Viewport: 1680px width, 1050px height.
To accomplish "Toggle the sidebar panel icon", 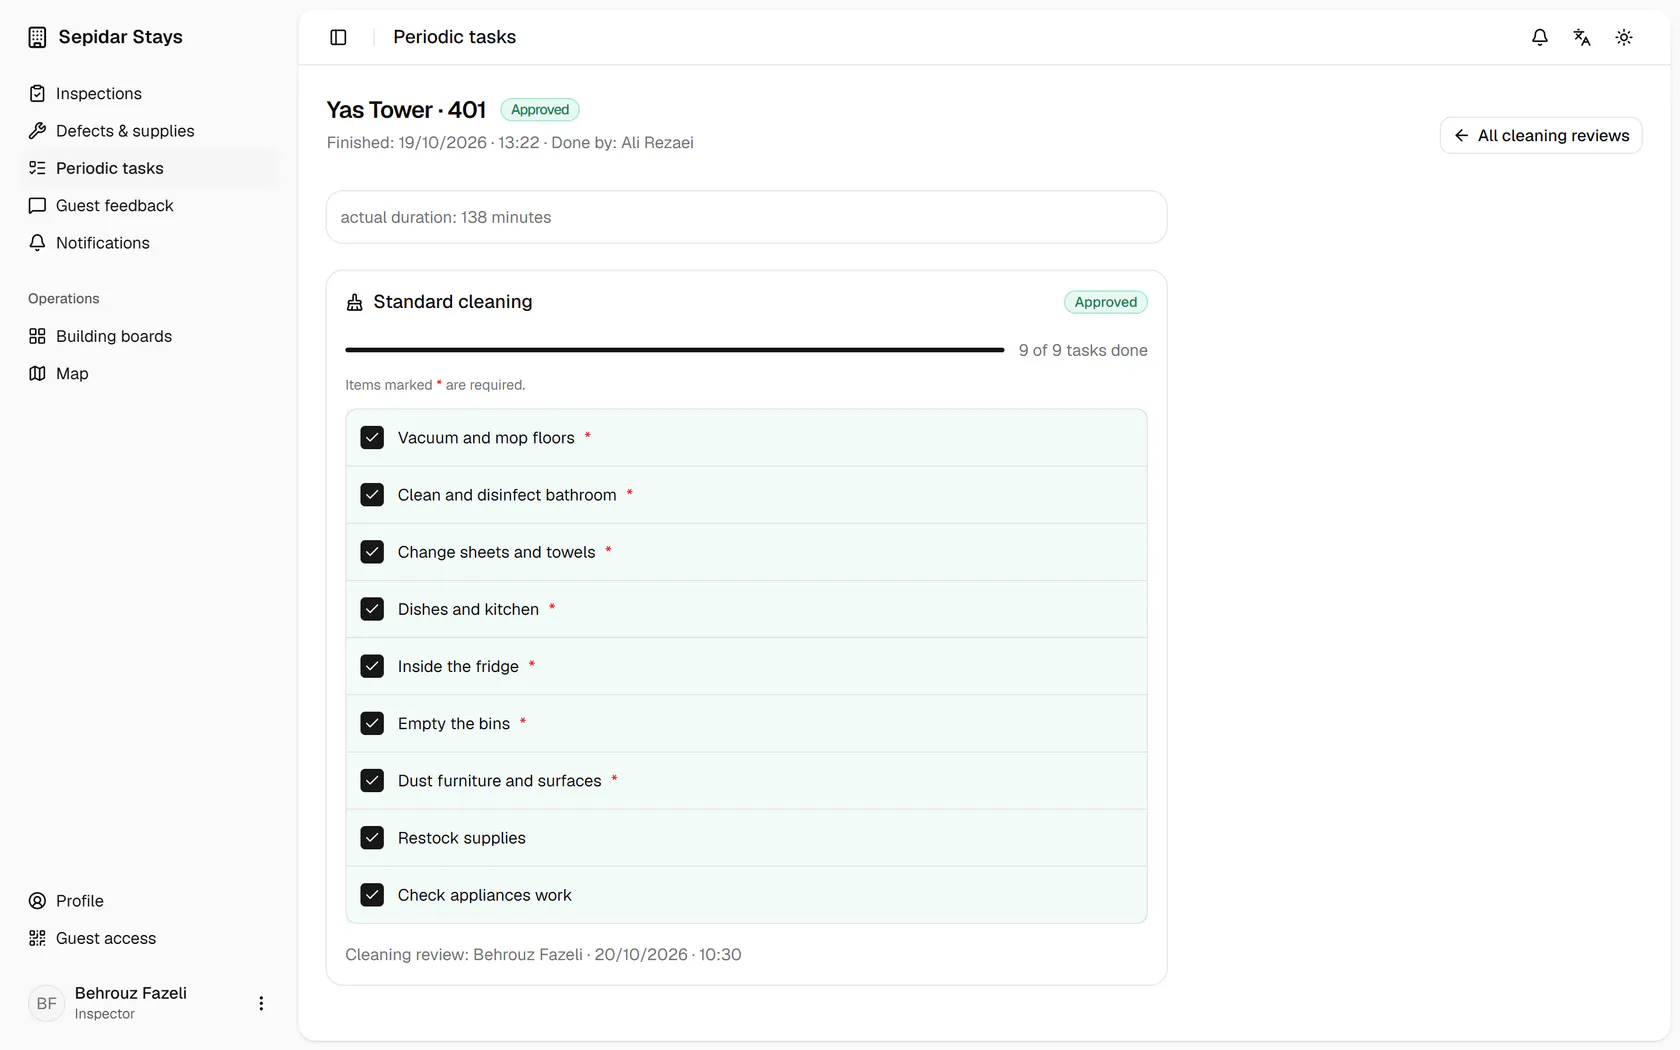I will pyautogui.click(x=338, y=37).
